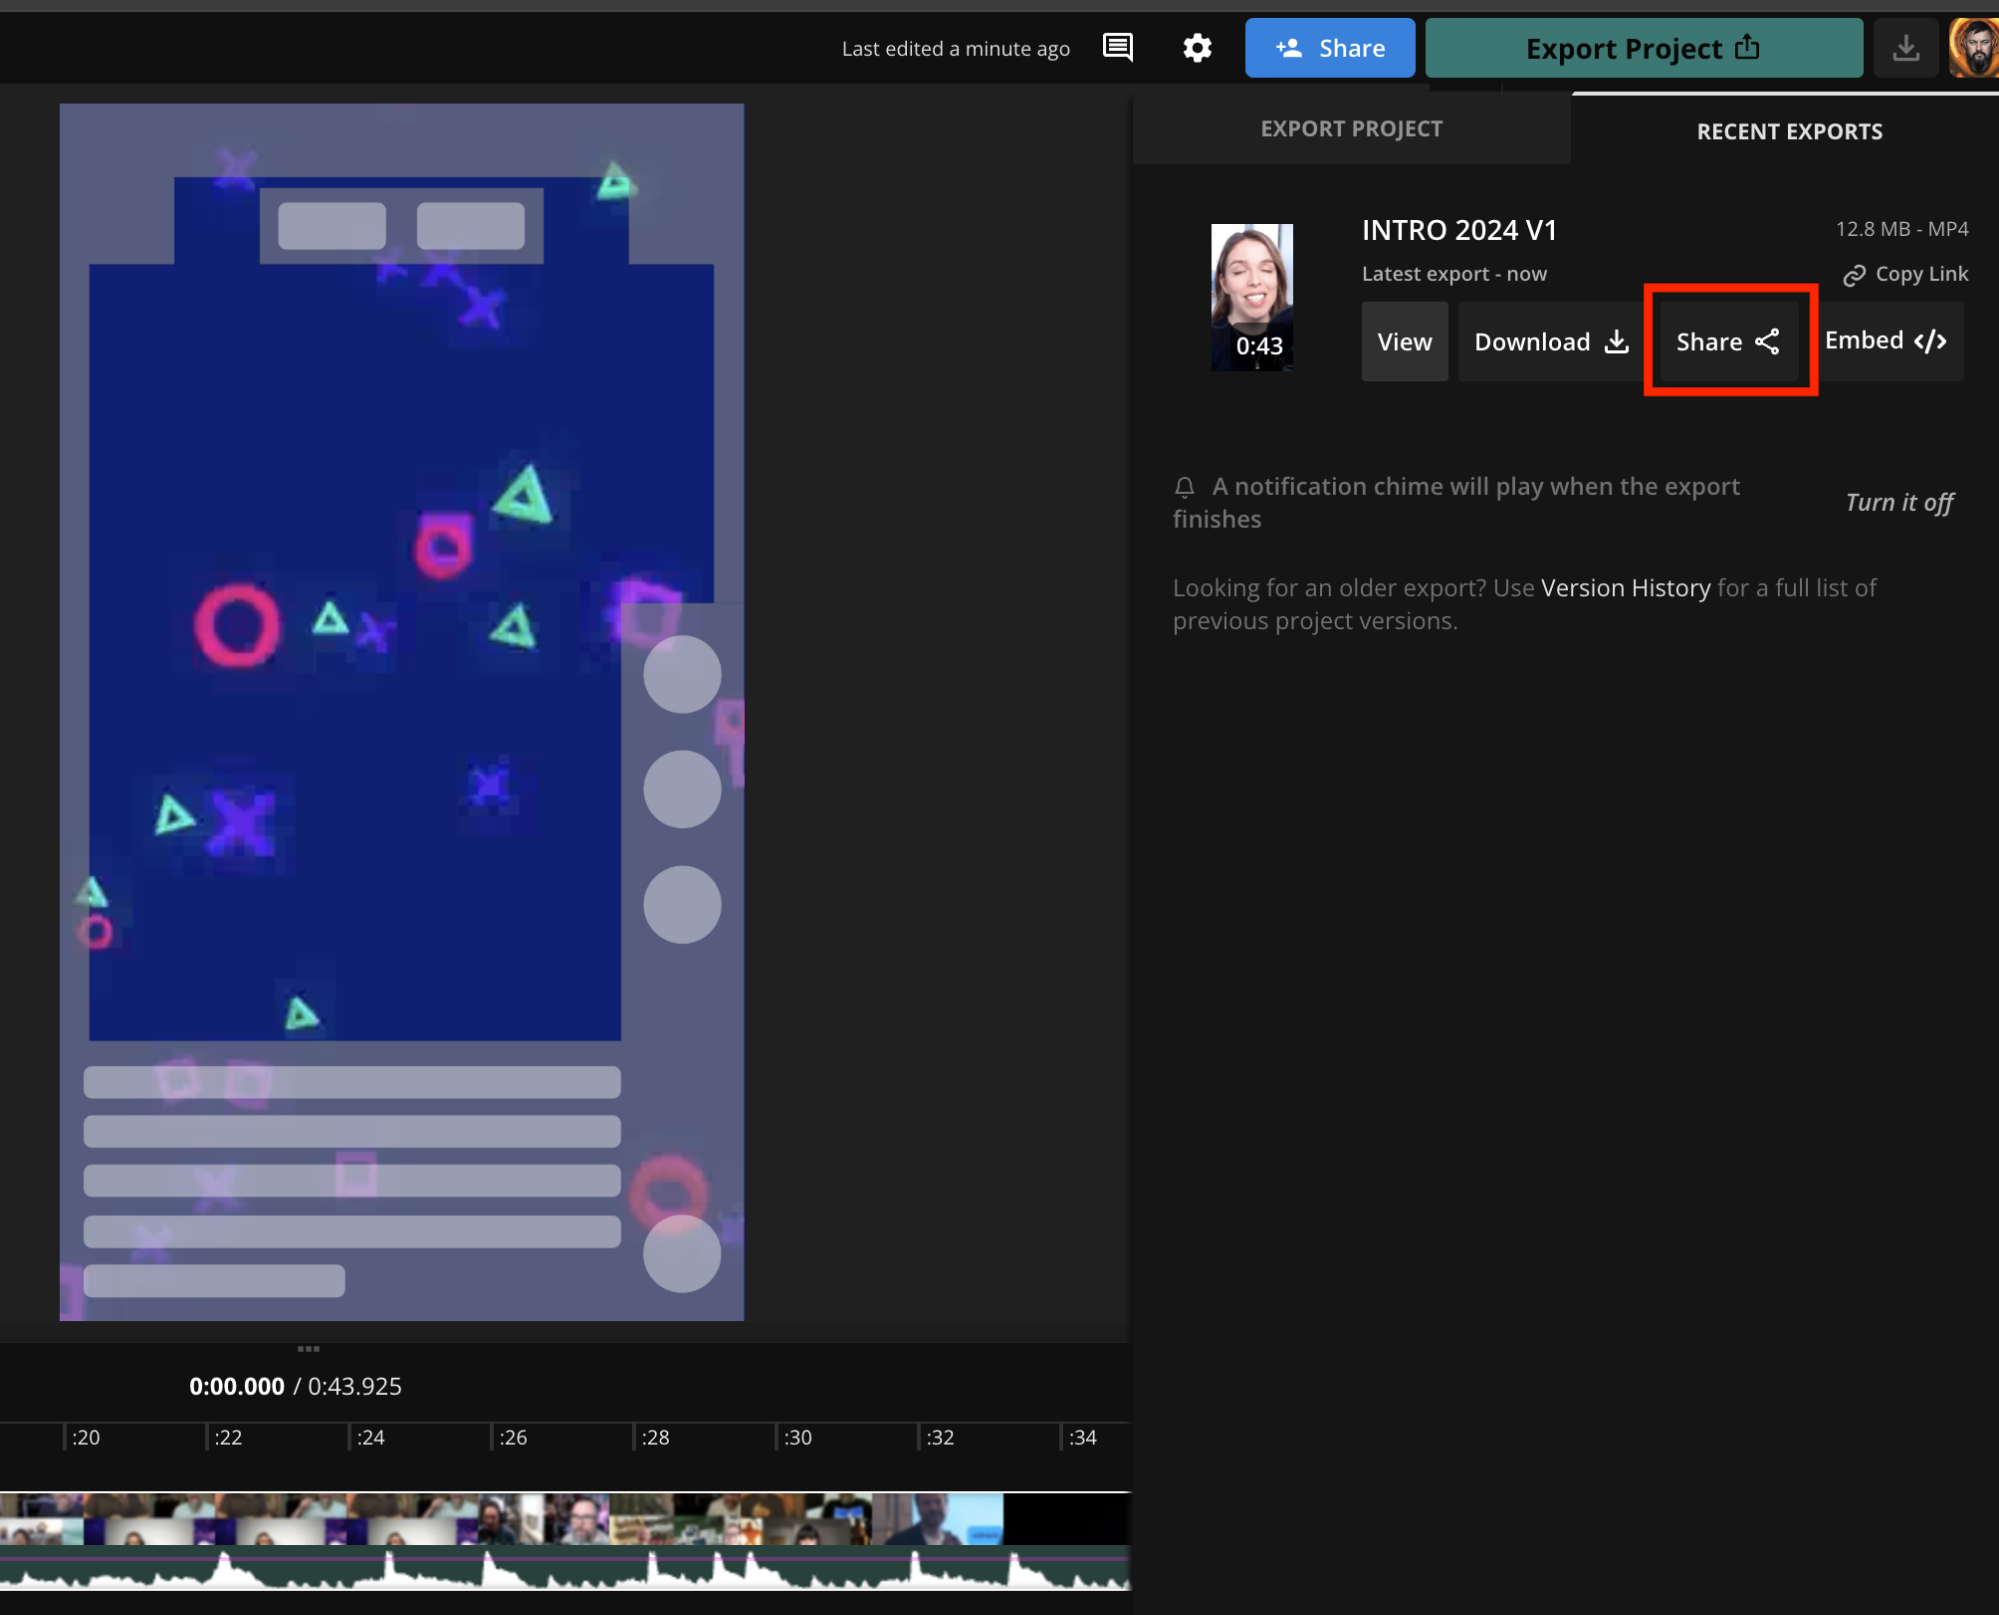
Task: Switch to the Export Project tab
Action: 1351,129
